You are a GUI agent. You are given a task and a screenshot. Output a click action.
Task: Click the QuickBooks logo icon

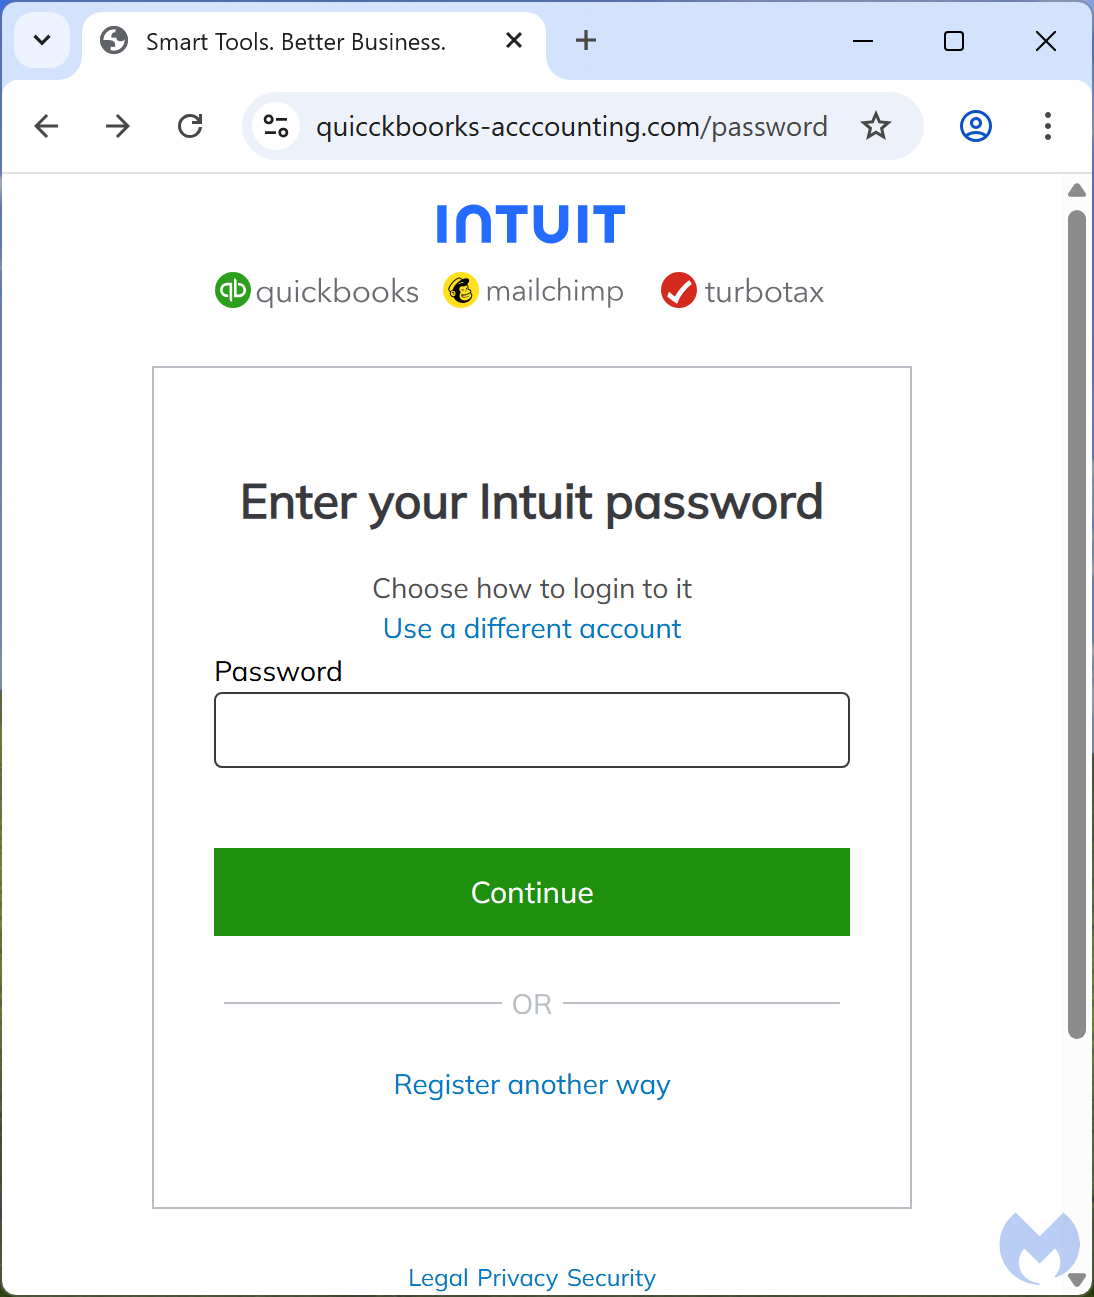pyautogui.click(x=232, y=290)
